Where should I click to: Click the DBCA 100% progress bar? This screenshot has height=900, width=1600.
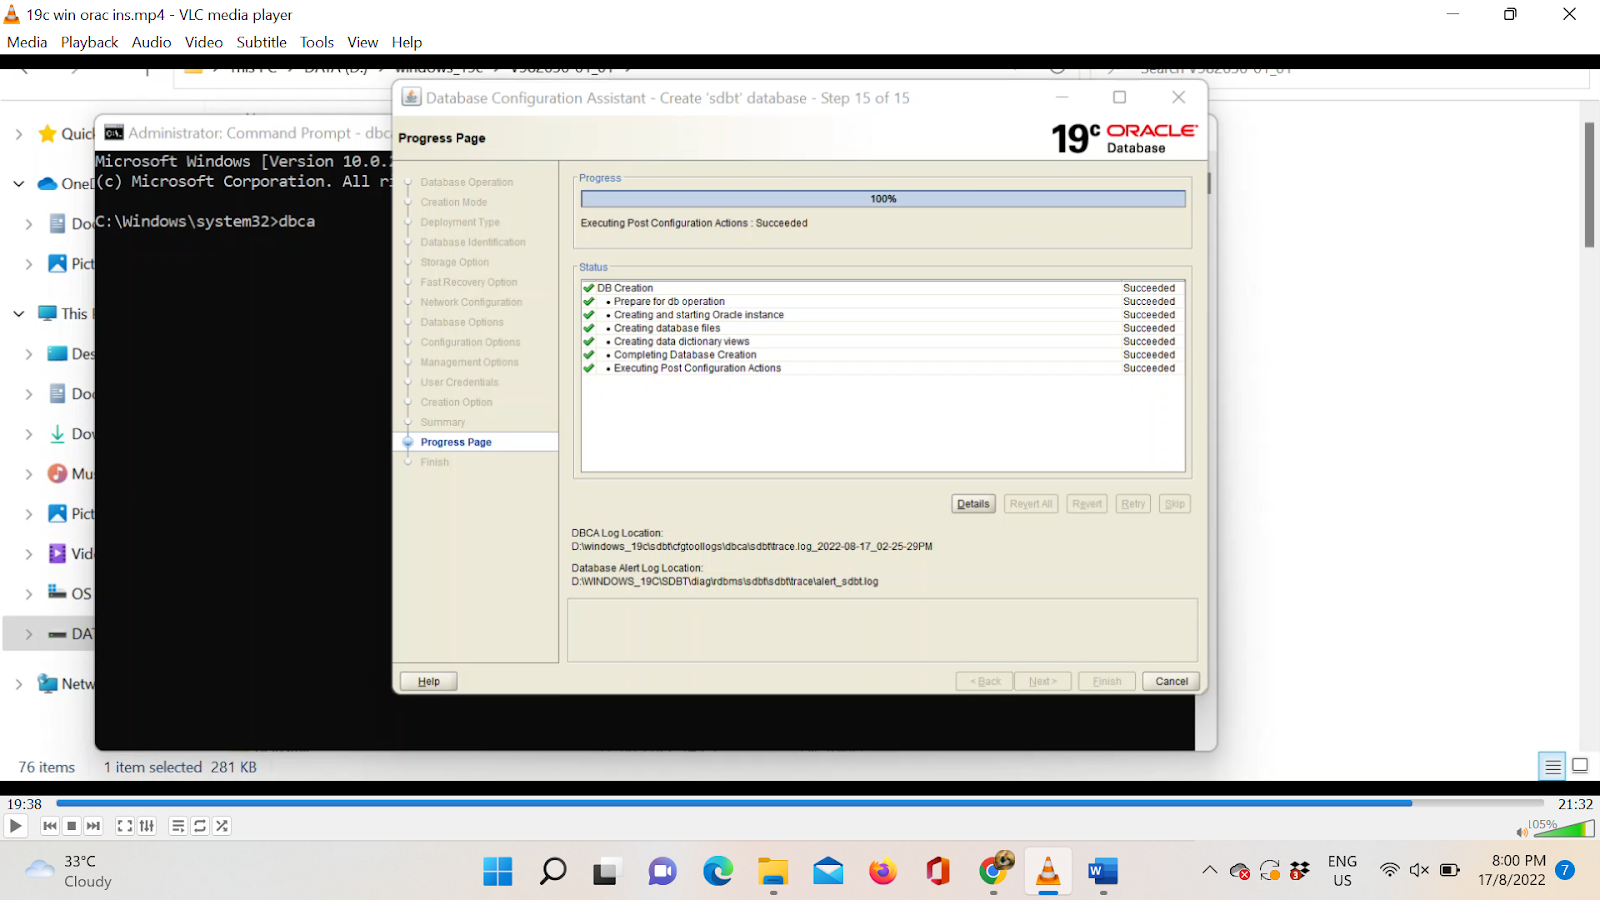883,199
